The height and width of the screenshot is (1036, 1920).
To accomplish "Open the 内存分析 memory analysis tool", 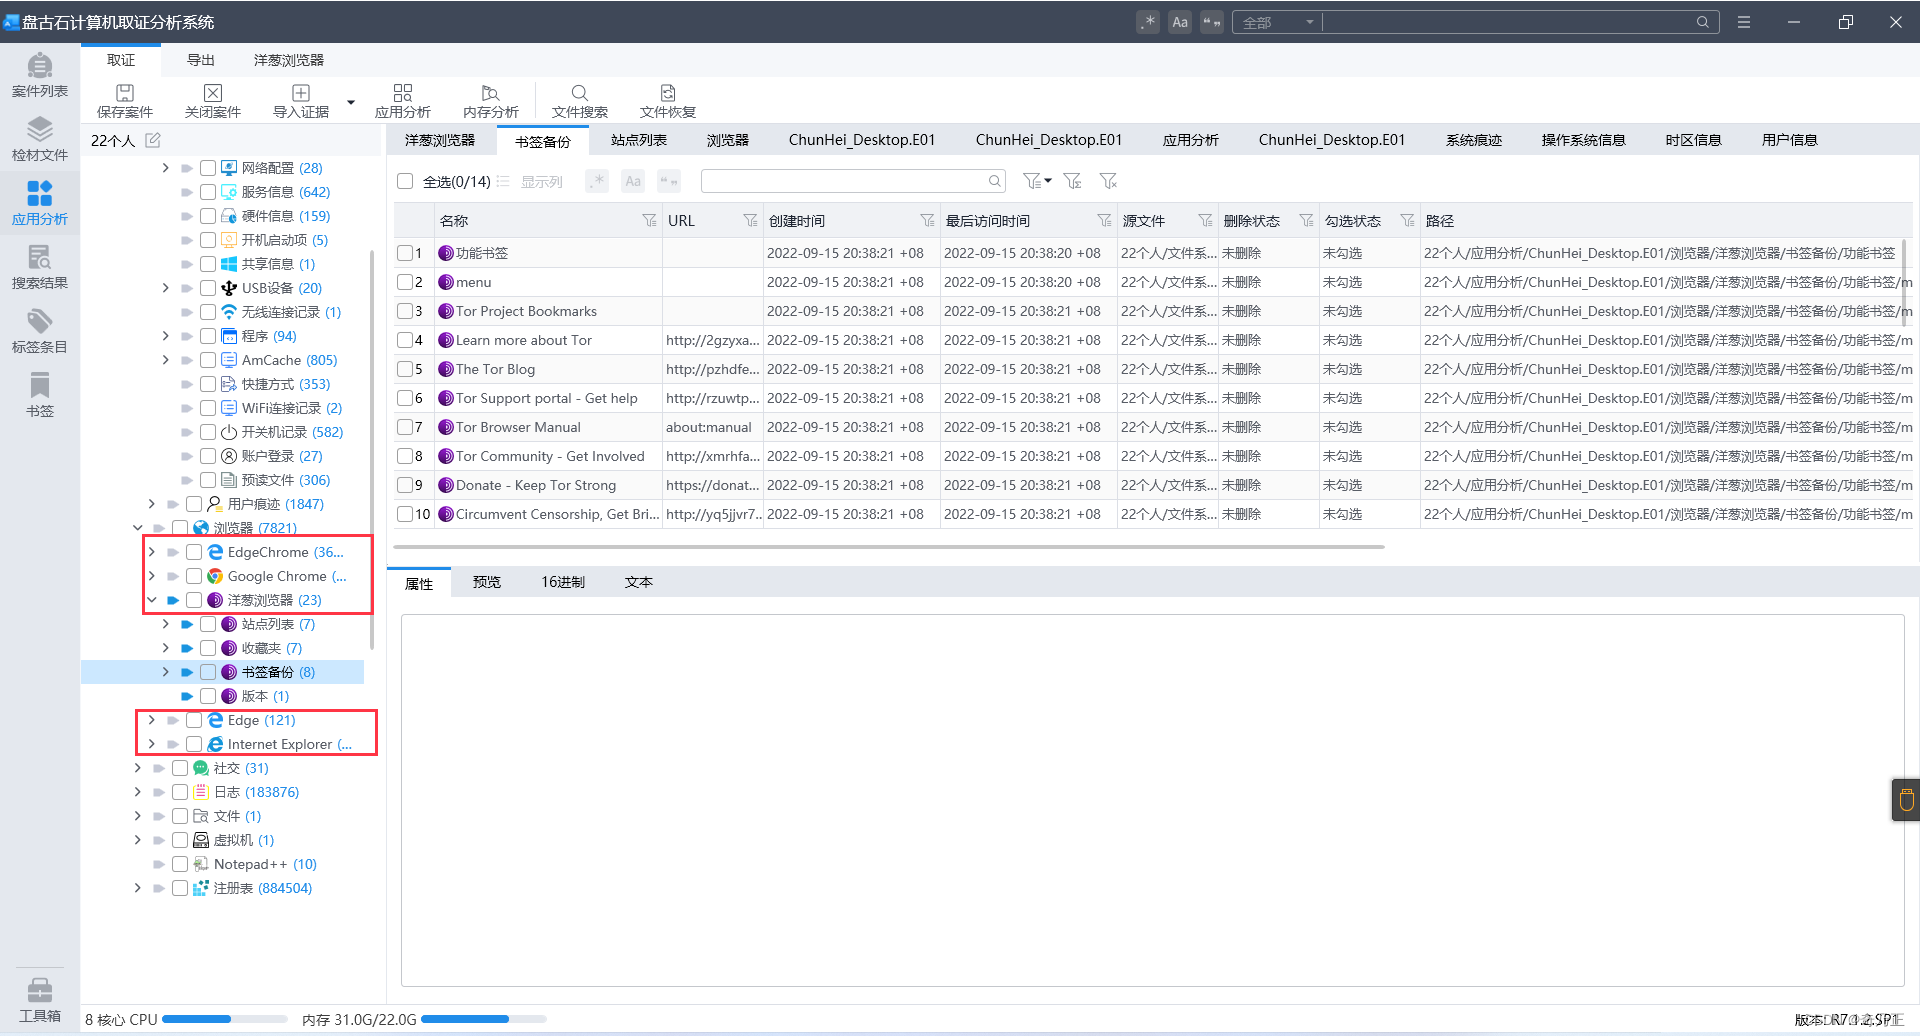I will (x=490, y=101).
